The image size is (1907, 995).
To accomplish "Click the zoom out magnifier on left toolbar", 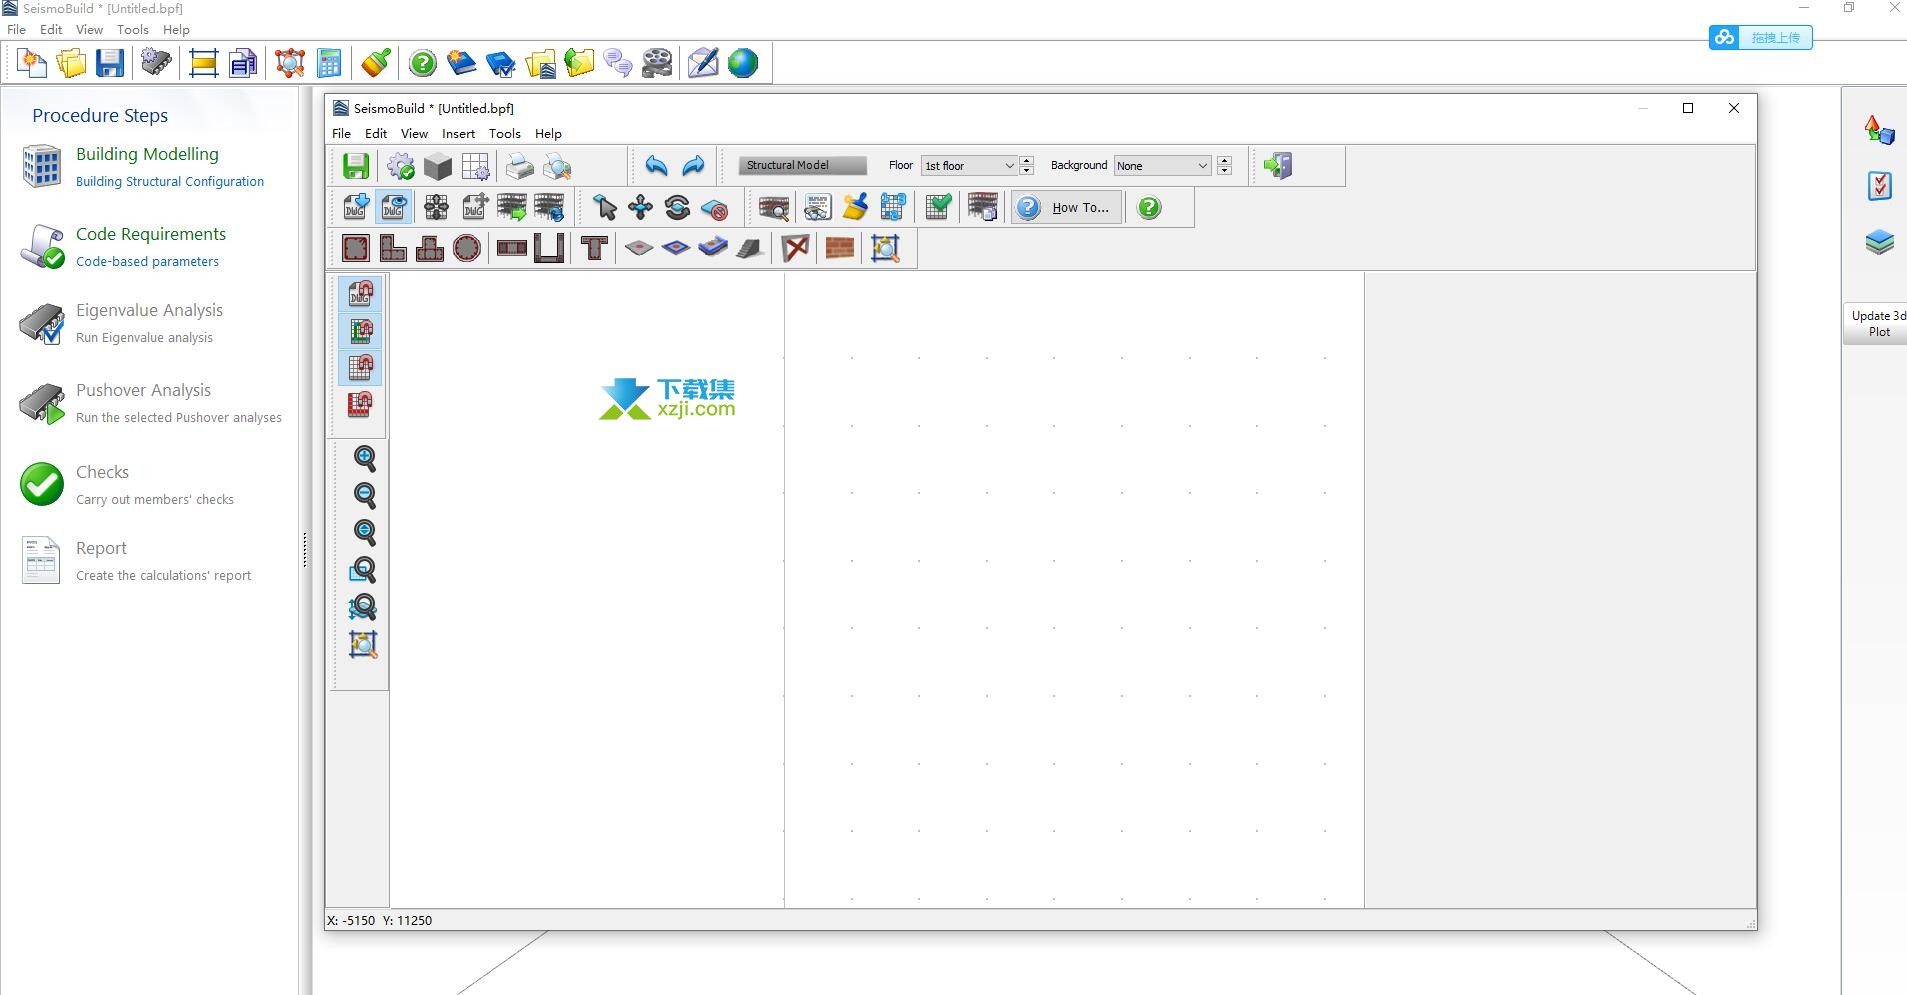I will coord(364,495).
